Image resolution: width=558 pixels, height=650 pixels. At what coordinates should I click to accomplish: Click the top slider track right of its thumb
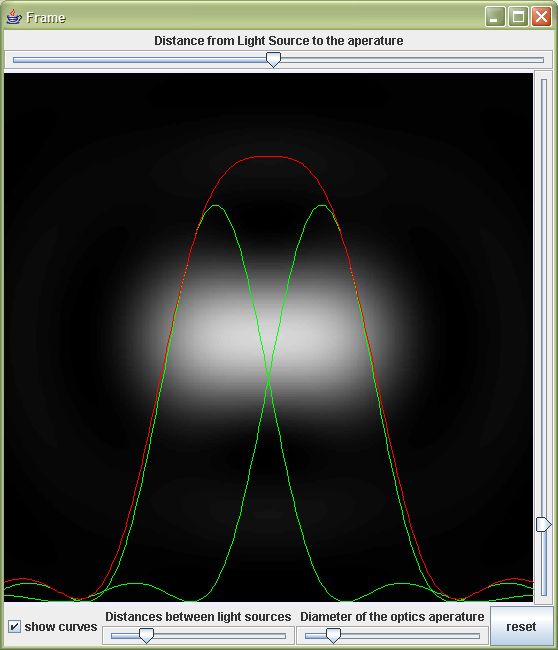tap(412, 60)
